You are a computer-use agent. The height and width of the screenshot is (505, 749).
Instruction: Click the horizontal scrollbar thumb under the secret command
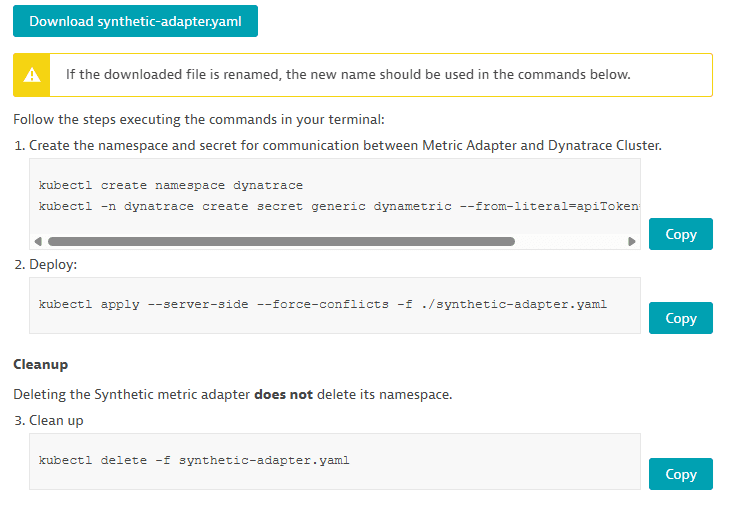281,241
